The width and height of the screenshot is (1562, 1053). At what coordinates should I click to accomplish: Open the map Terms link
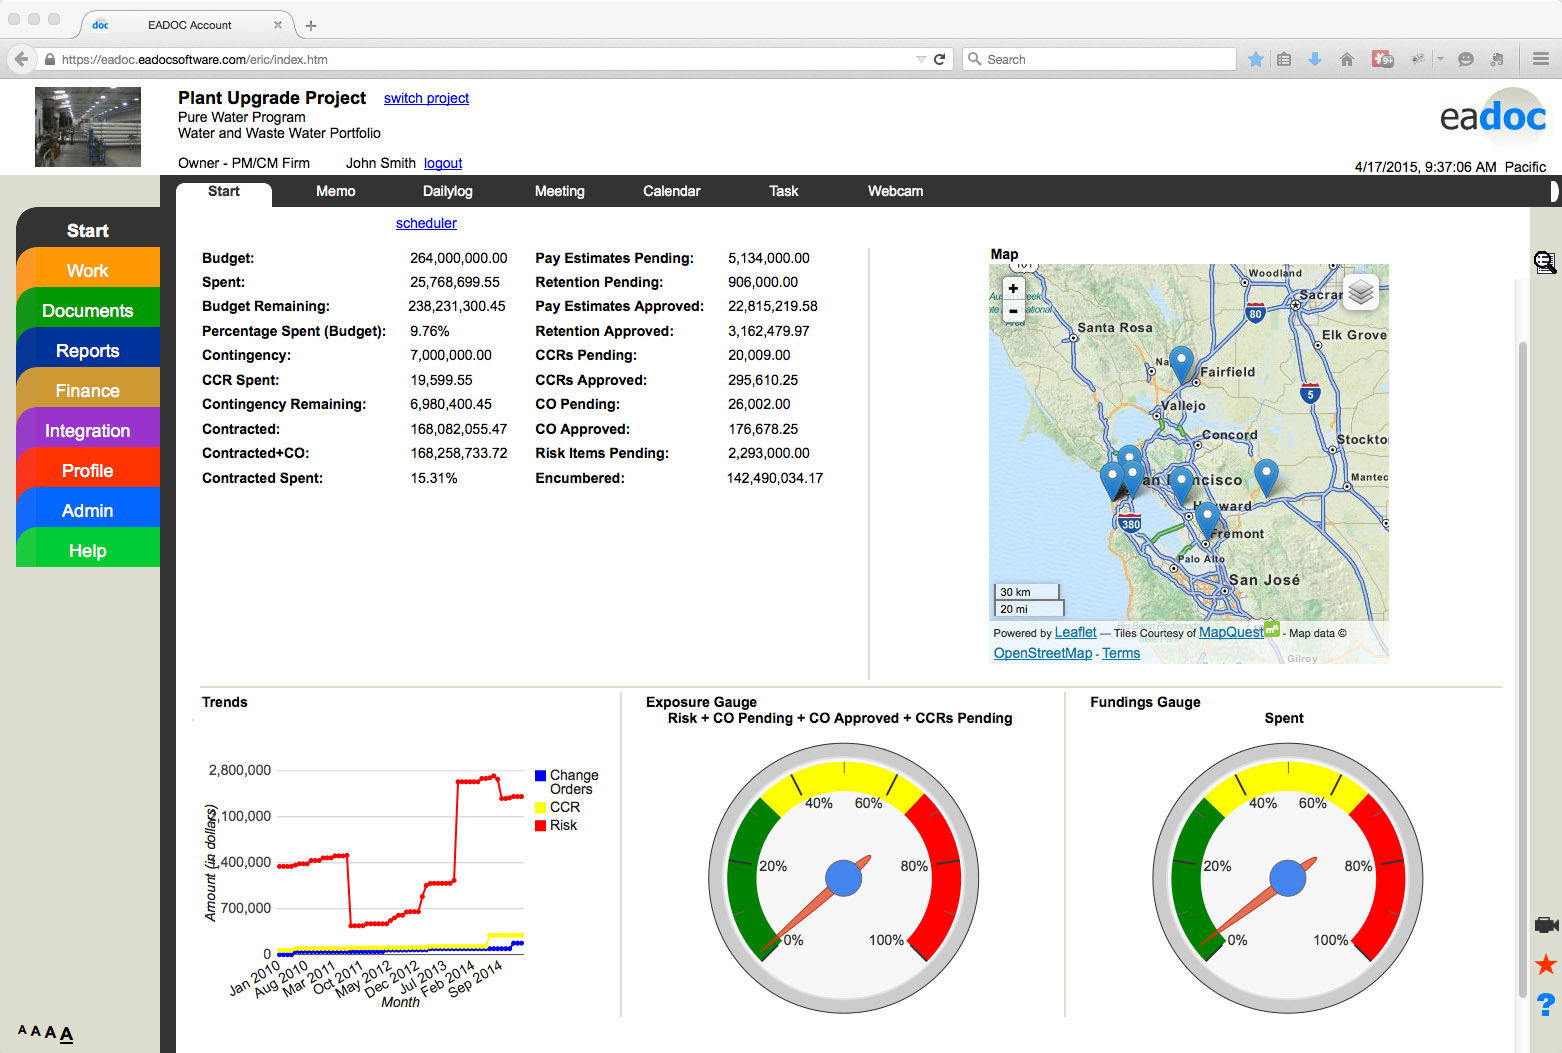click(x=1121, y=653)
